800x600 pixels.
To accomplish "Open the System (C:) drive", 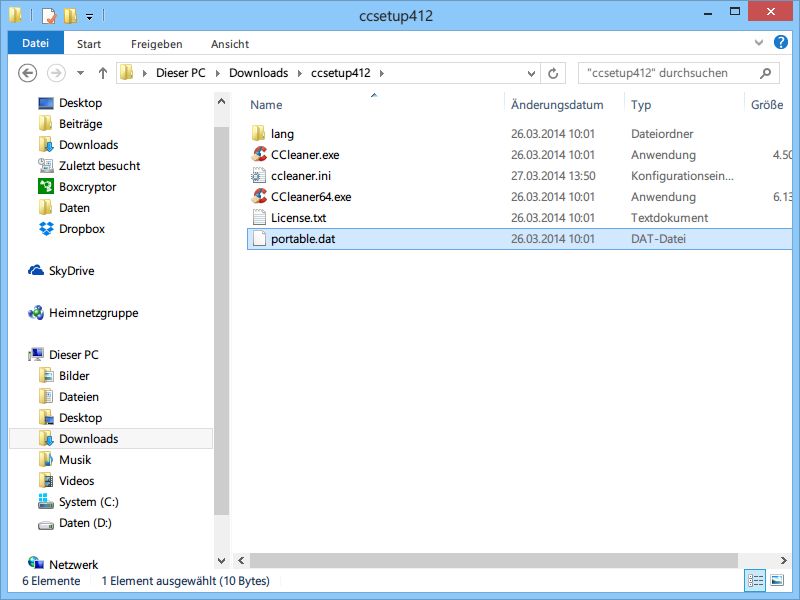I will coord(89,502).
